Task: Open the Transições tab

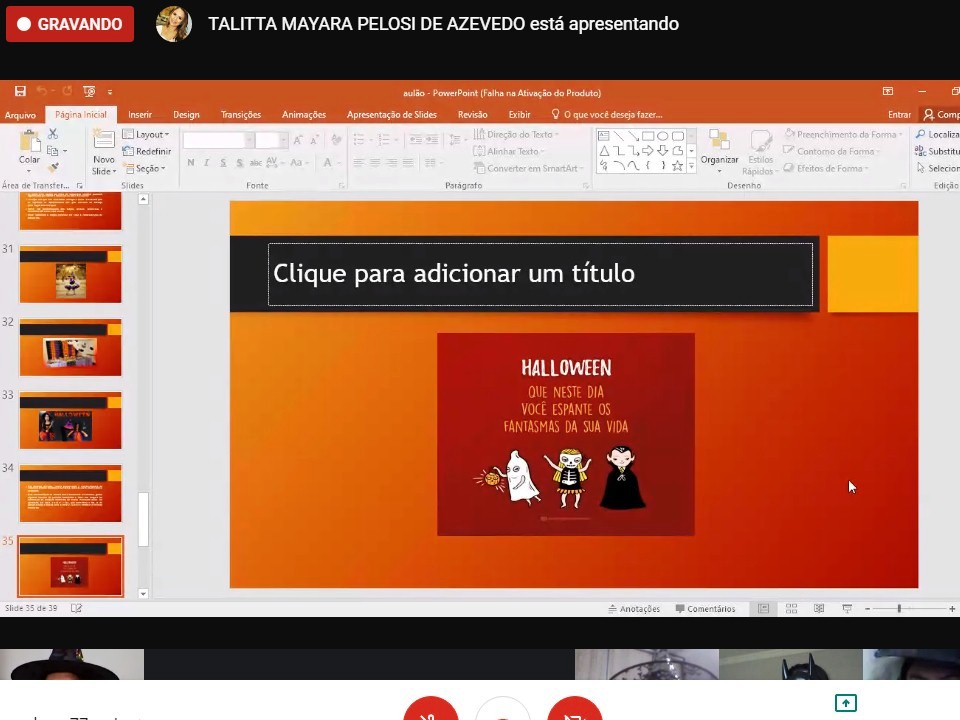Action: tap(241, 114)
